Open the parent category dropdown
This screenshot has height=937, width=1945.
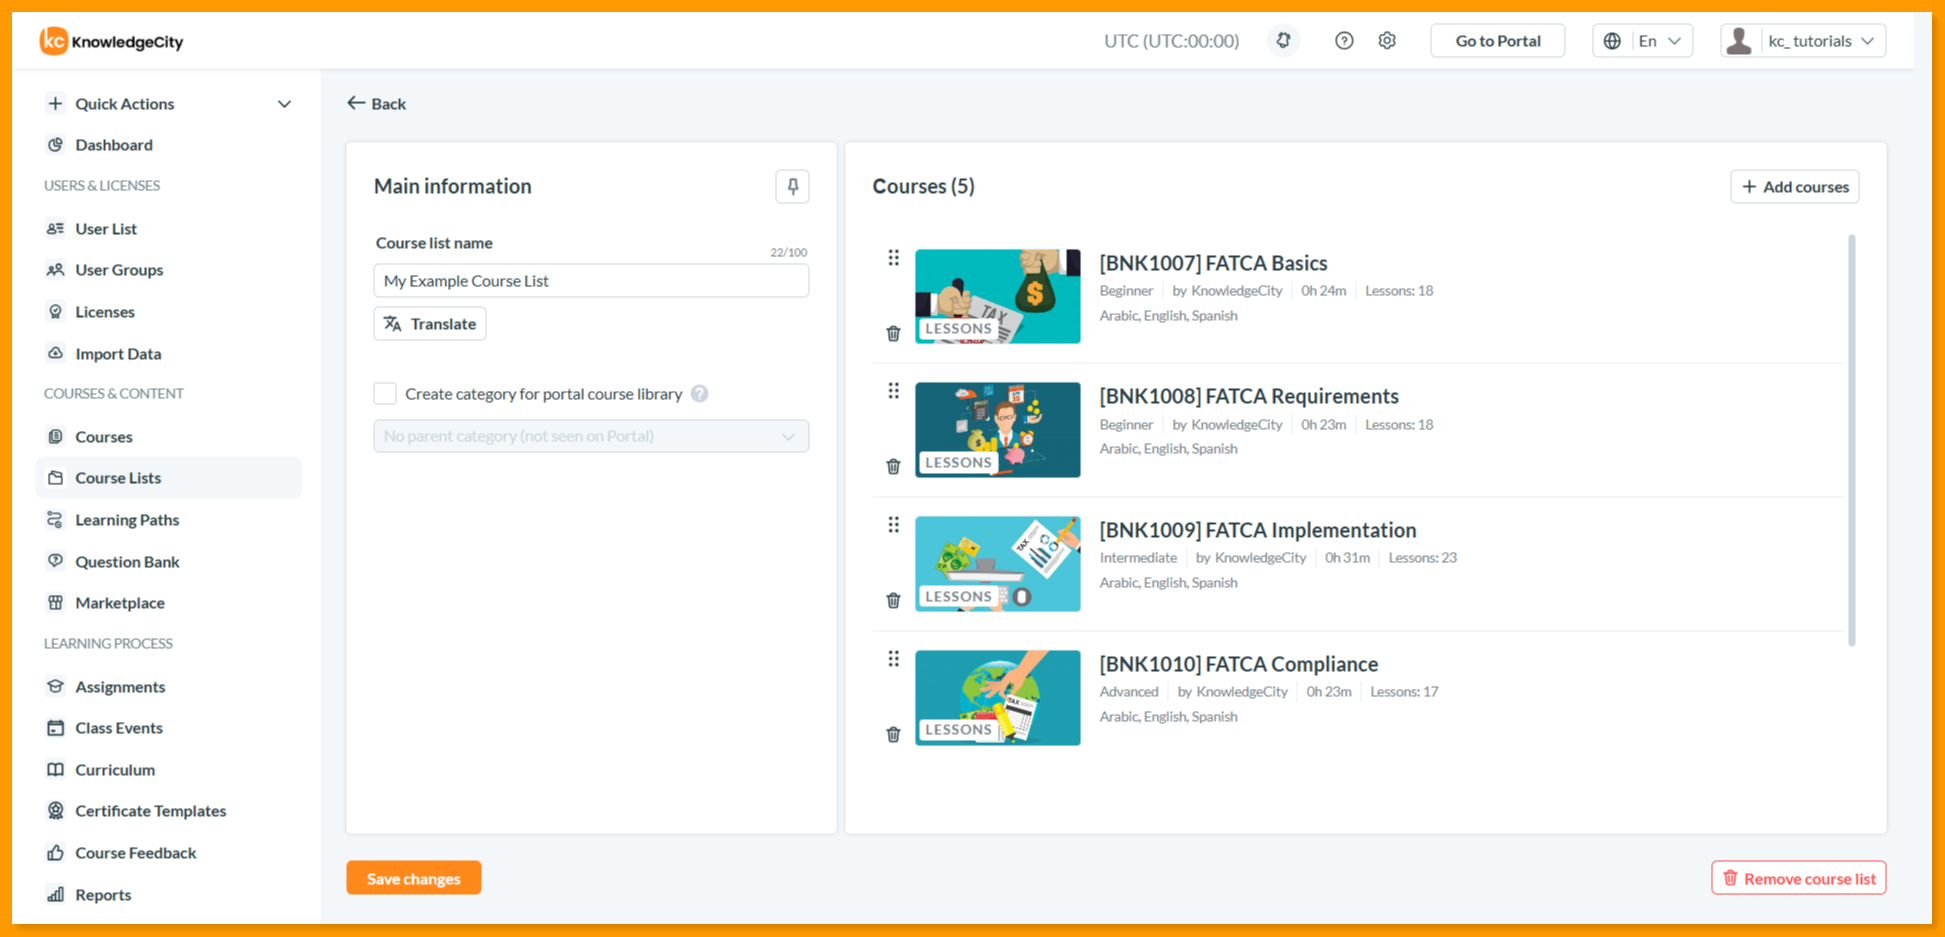tap(591, 436)
